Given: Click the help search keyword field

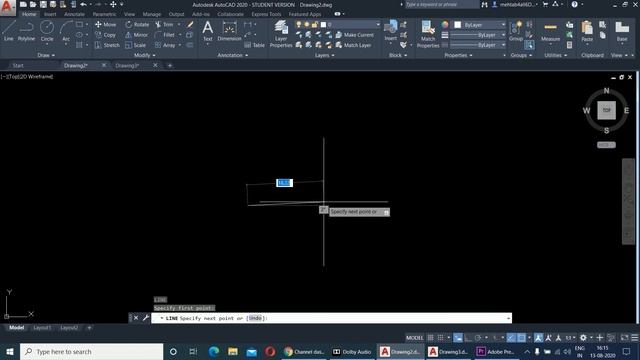Looking at the screenshot, I should click(x=441, y=4).
